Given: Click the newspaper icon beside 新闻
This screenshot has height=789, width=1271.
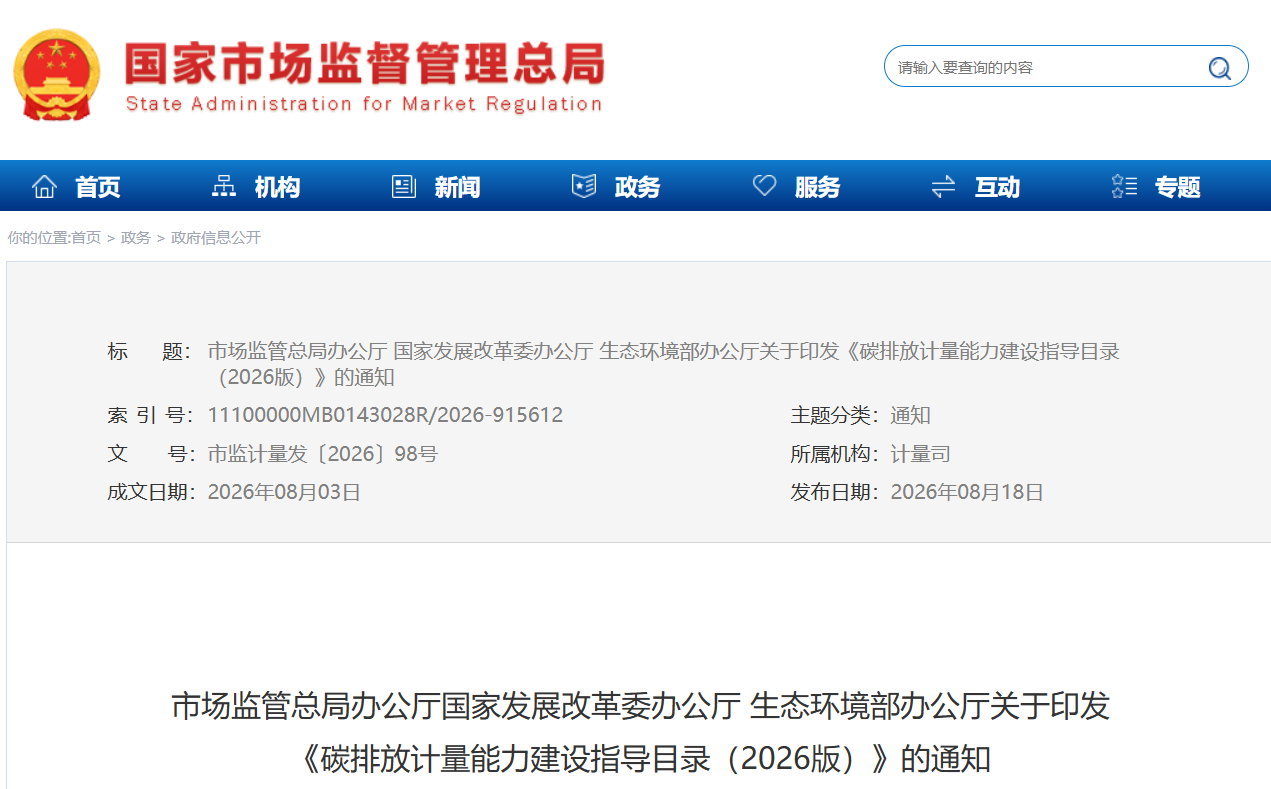Looking at the screenshot, I should (x=404, y=186).
